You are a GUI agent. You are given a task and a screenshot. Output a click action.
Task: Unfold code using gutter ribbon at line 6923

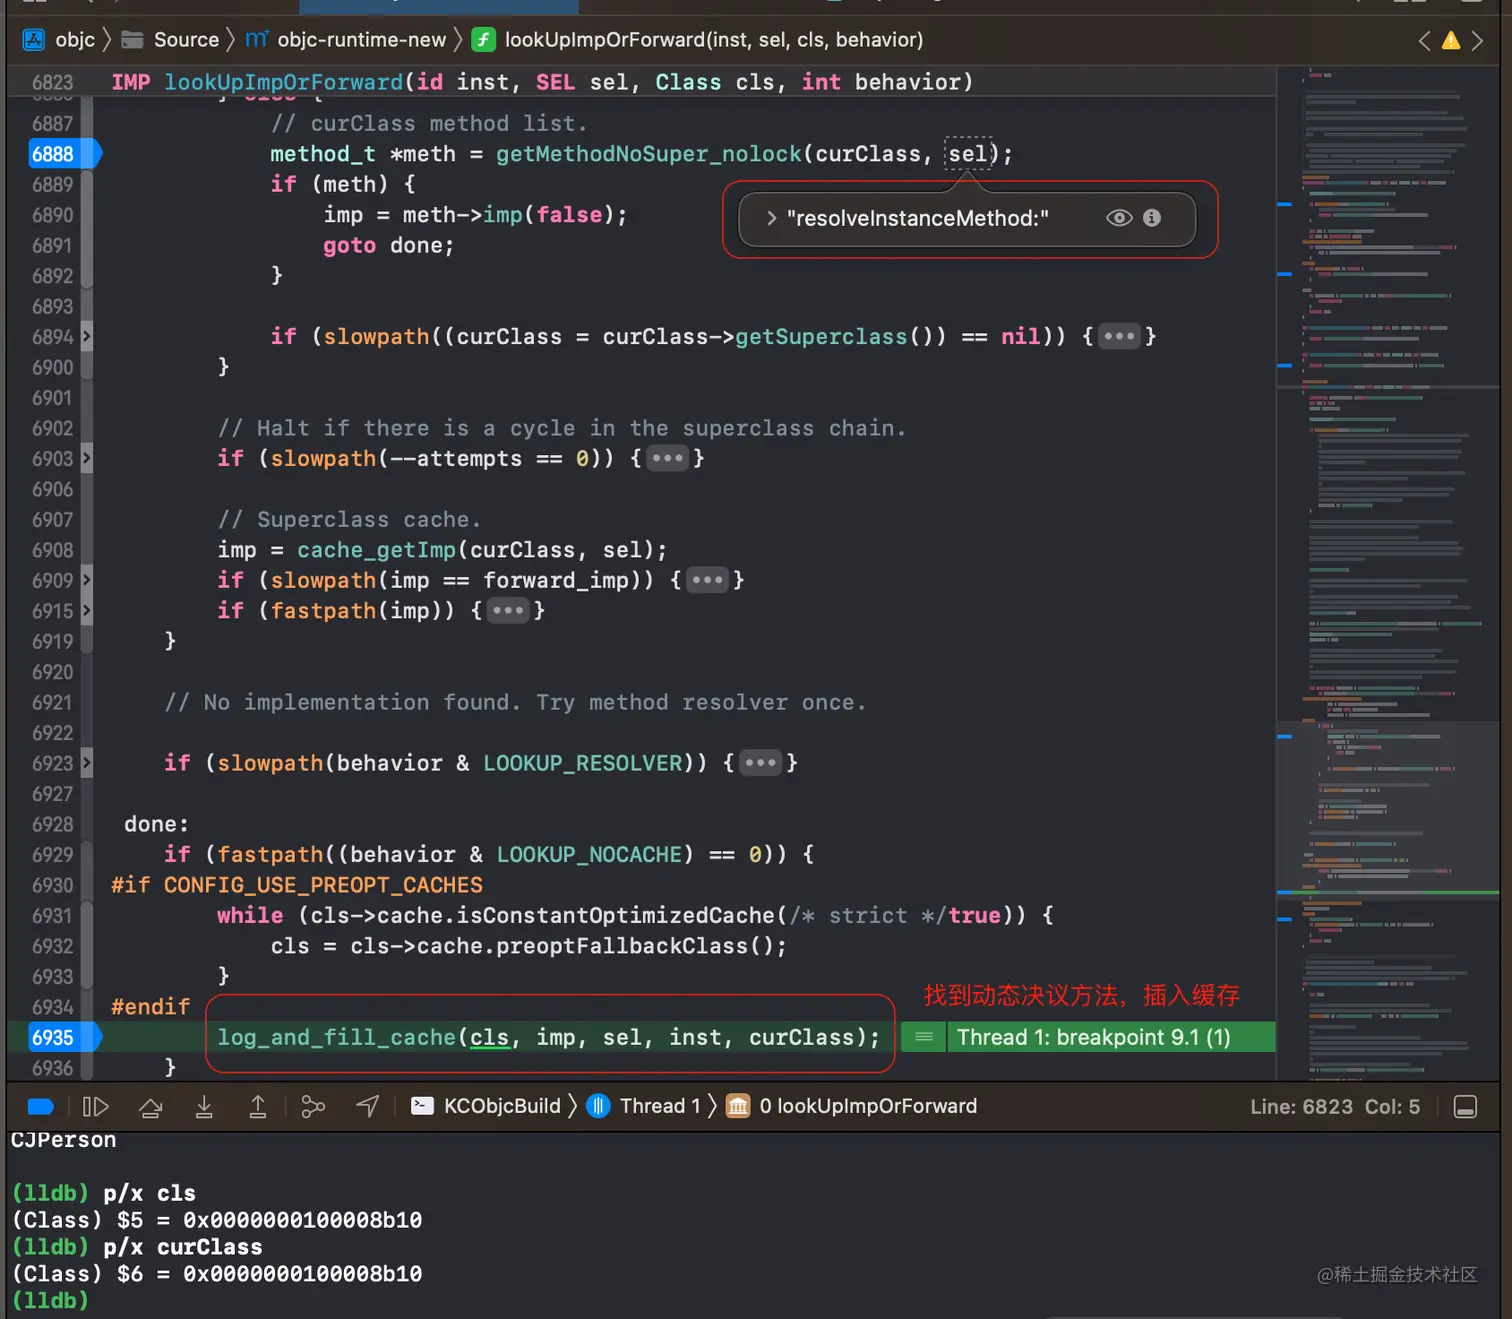click(86, 764)
